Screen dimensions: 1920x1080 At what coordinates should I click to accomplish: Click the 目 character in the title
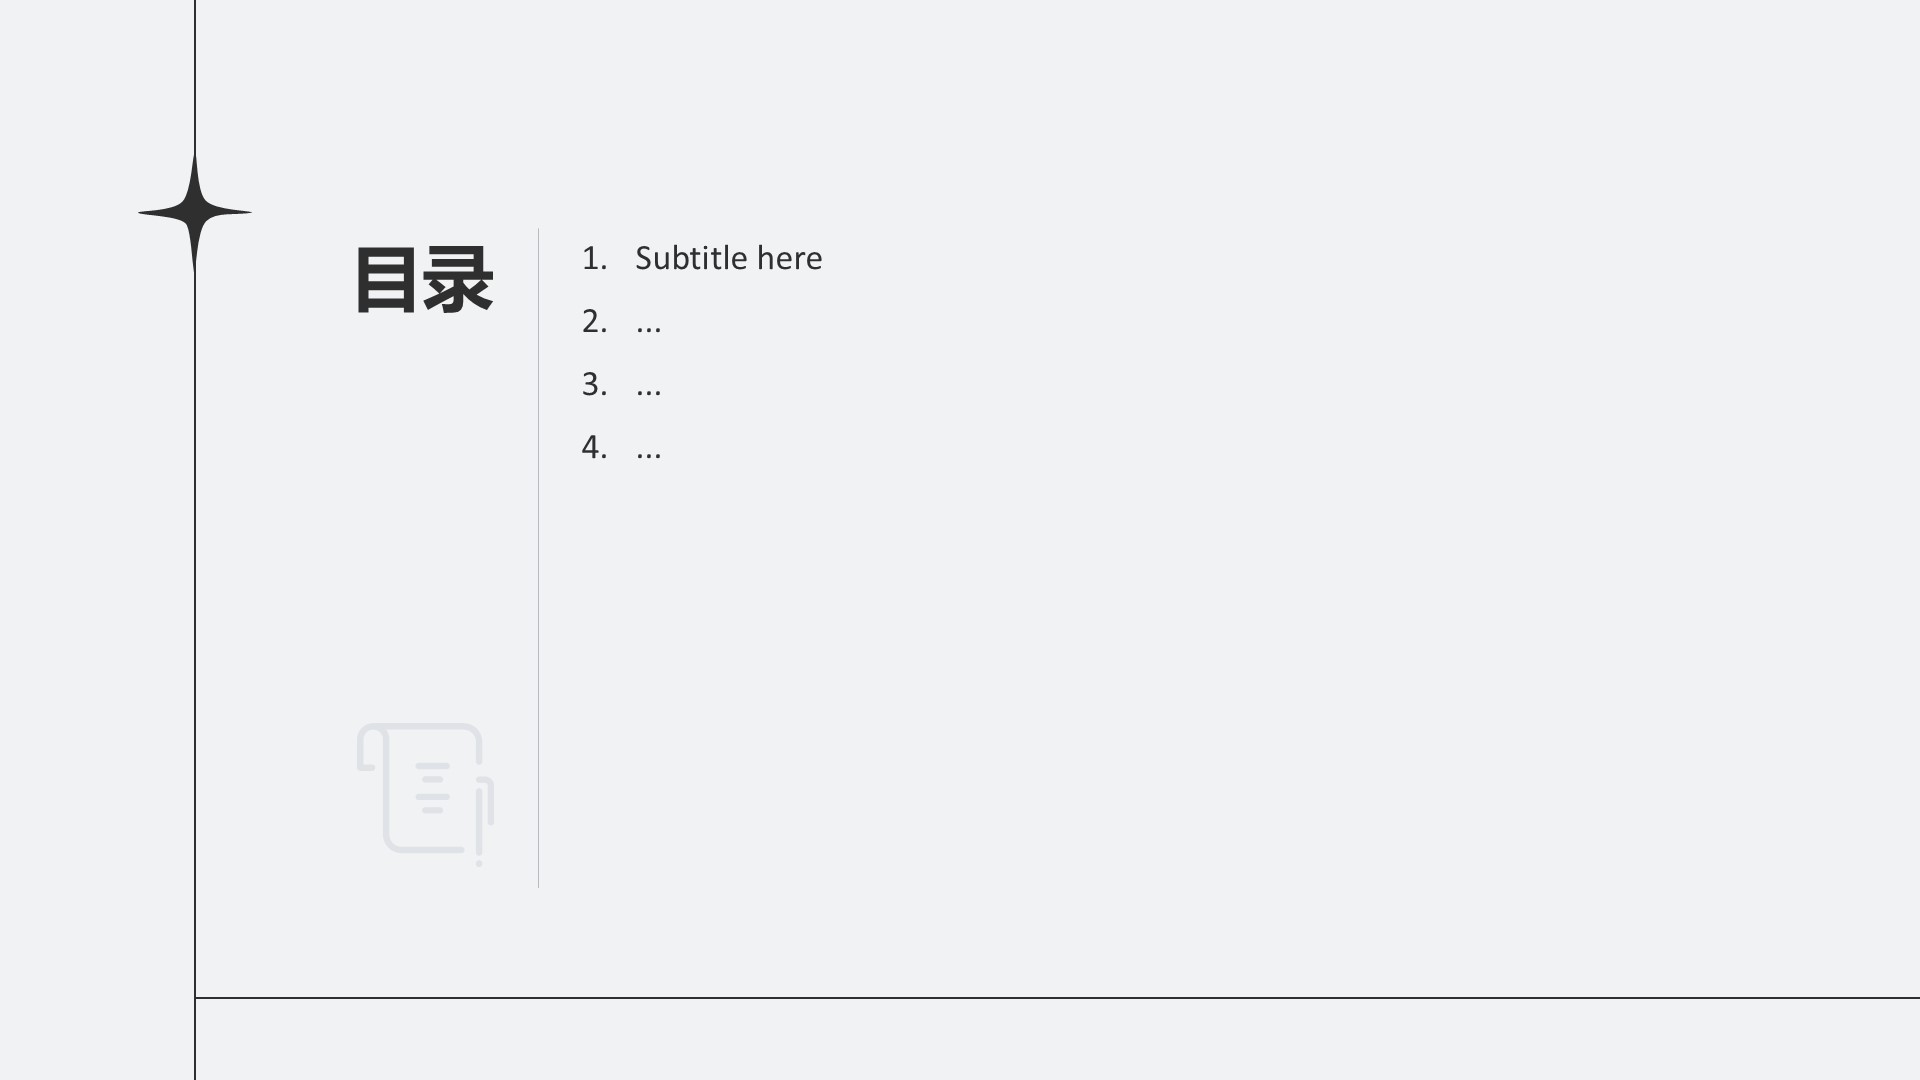point(386,280)
